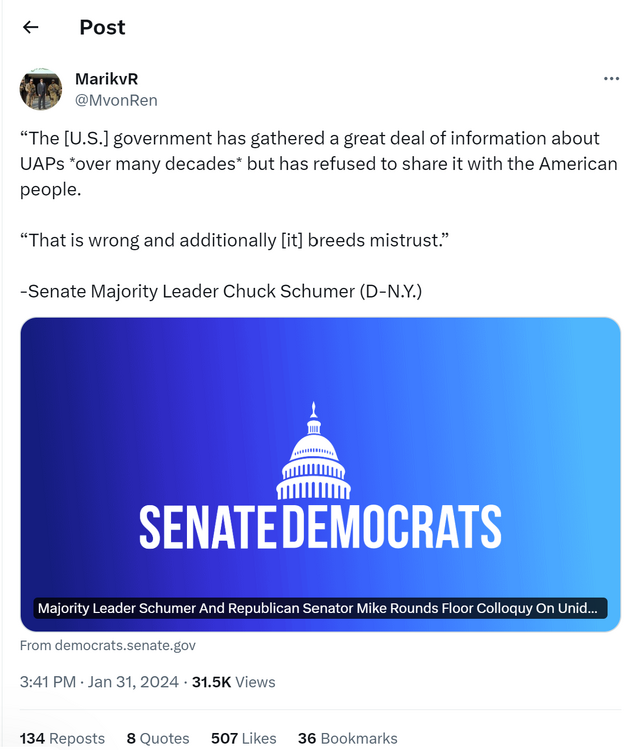Open the post's more options menu

point(611,79)
